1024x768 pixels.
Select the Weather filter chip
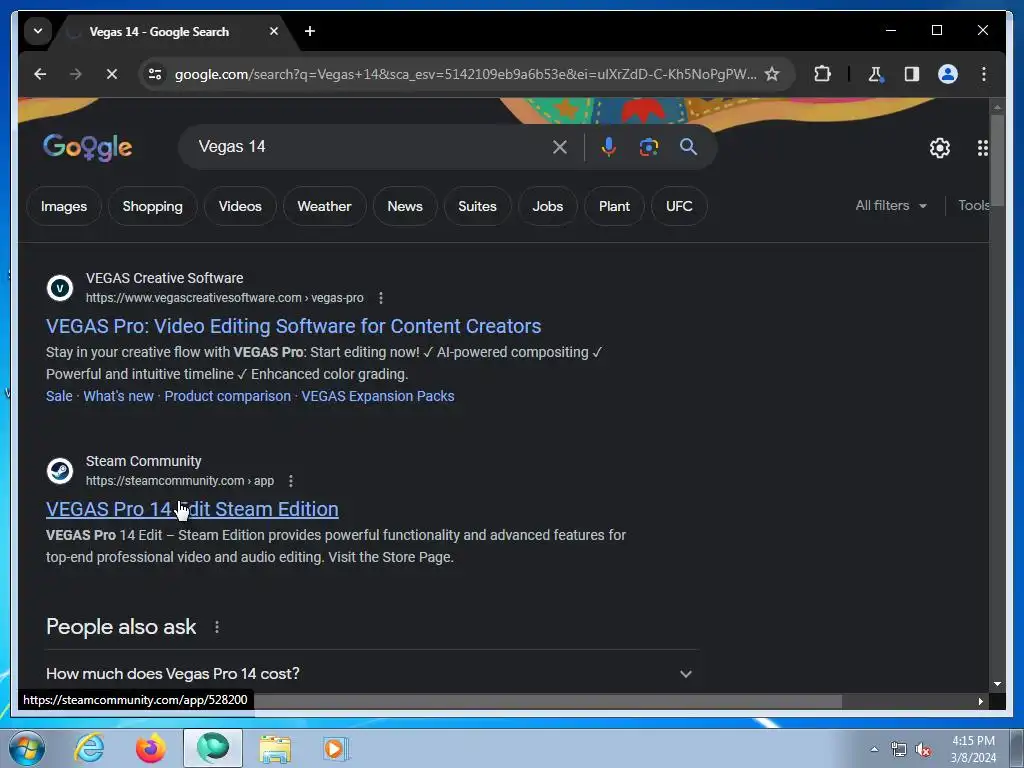coord(325,206)
